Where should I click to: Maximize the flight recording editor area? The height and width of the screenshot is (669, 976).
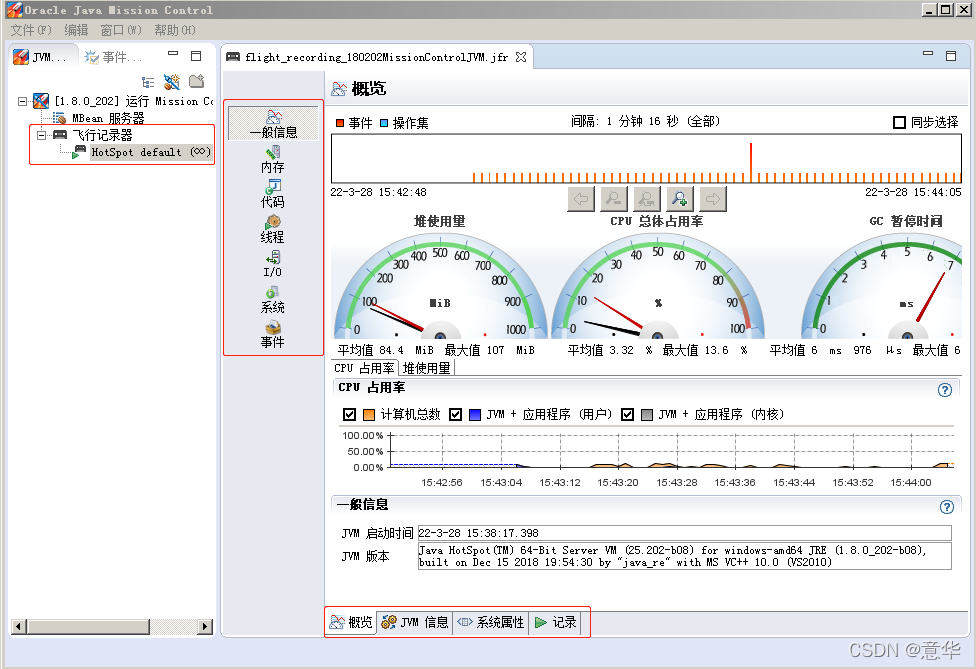[951, 55]
